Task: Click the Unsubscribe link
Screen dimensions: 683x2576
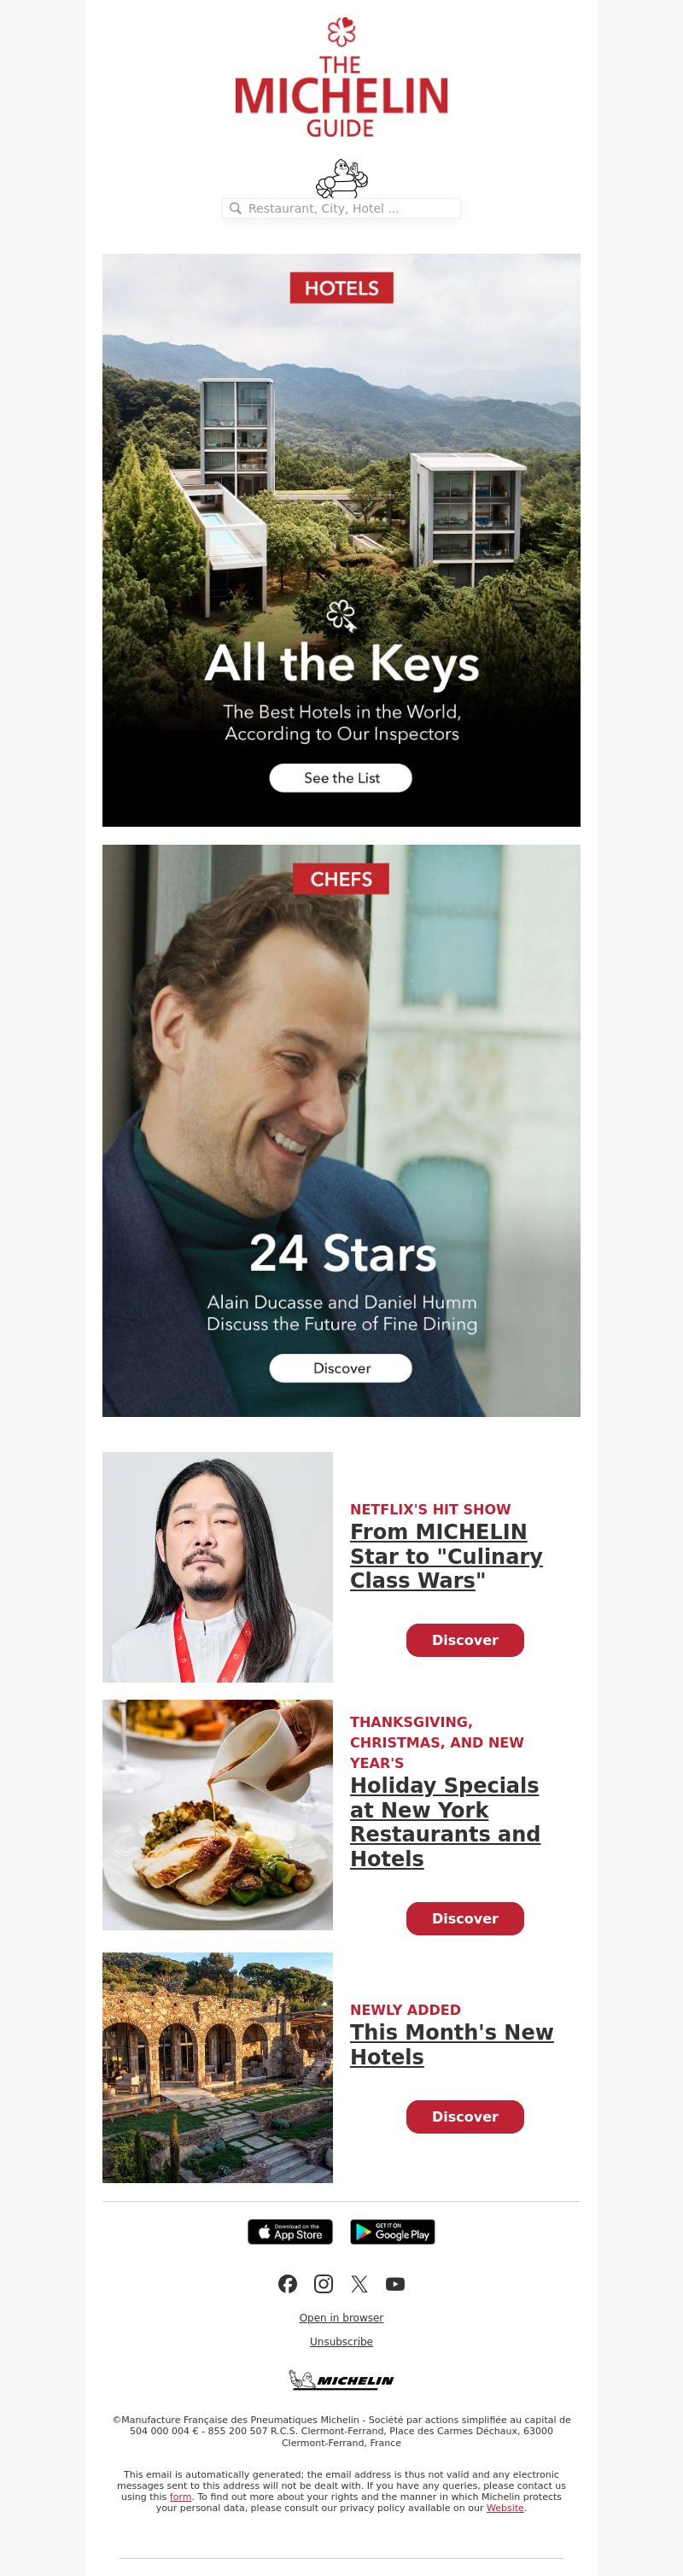Action: coord(341,2341)
